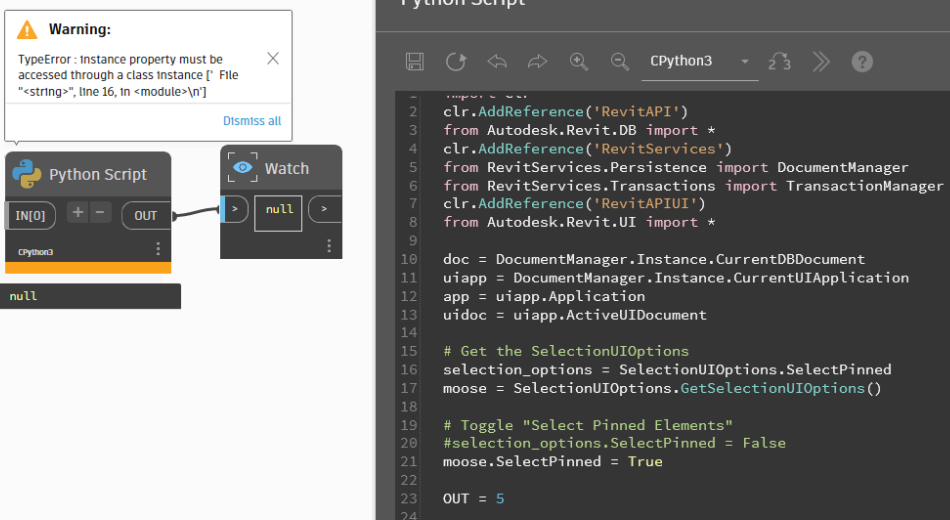Click 'RevitServices' string on line 4
The height and width of the screenshot is (520, 950).
pos(659,149)
